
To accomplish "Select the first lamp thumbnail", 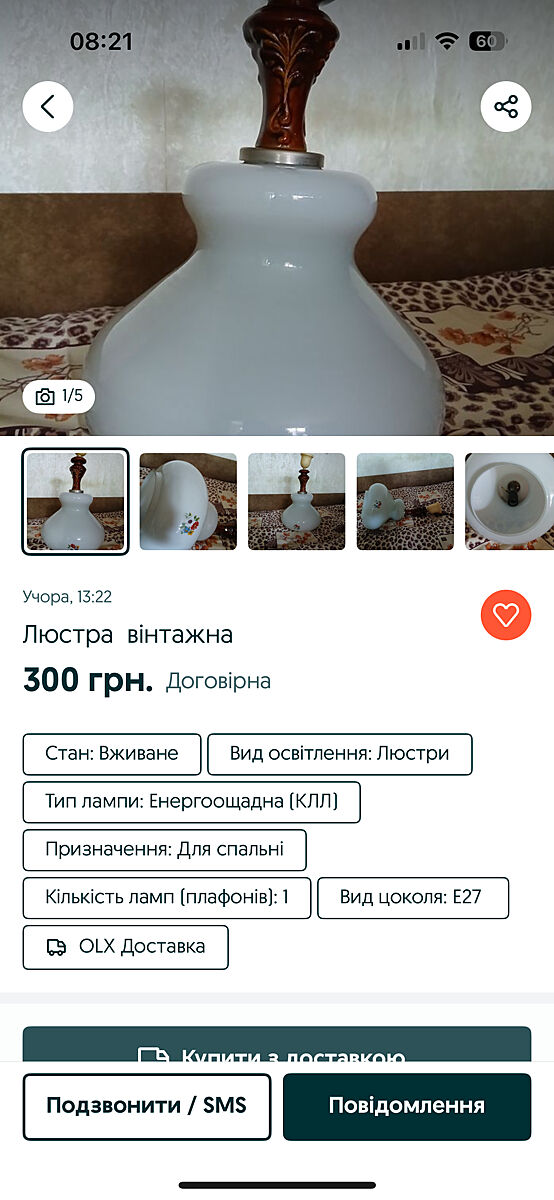I will [x=75, y=501].
